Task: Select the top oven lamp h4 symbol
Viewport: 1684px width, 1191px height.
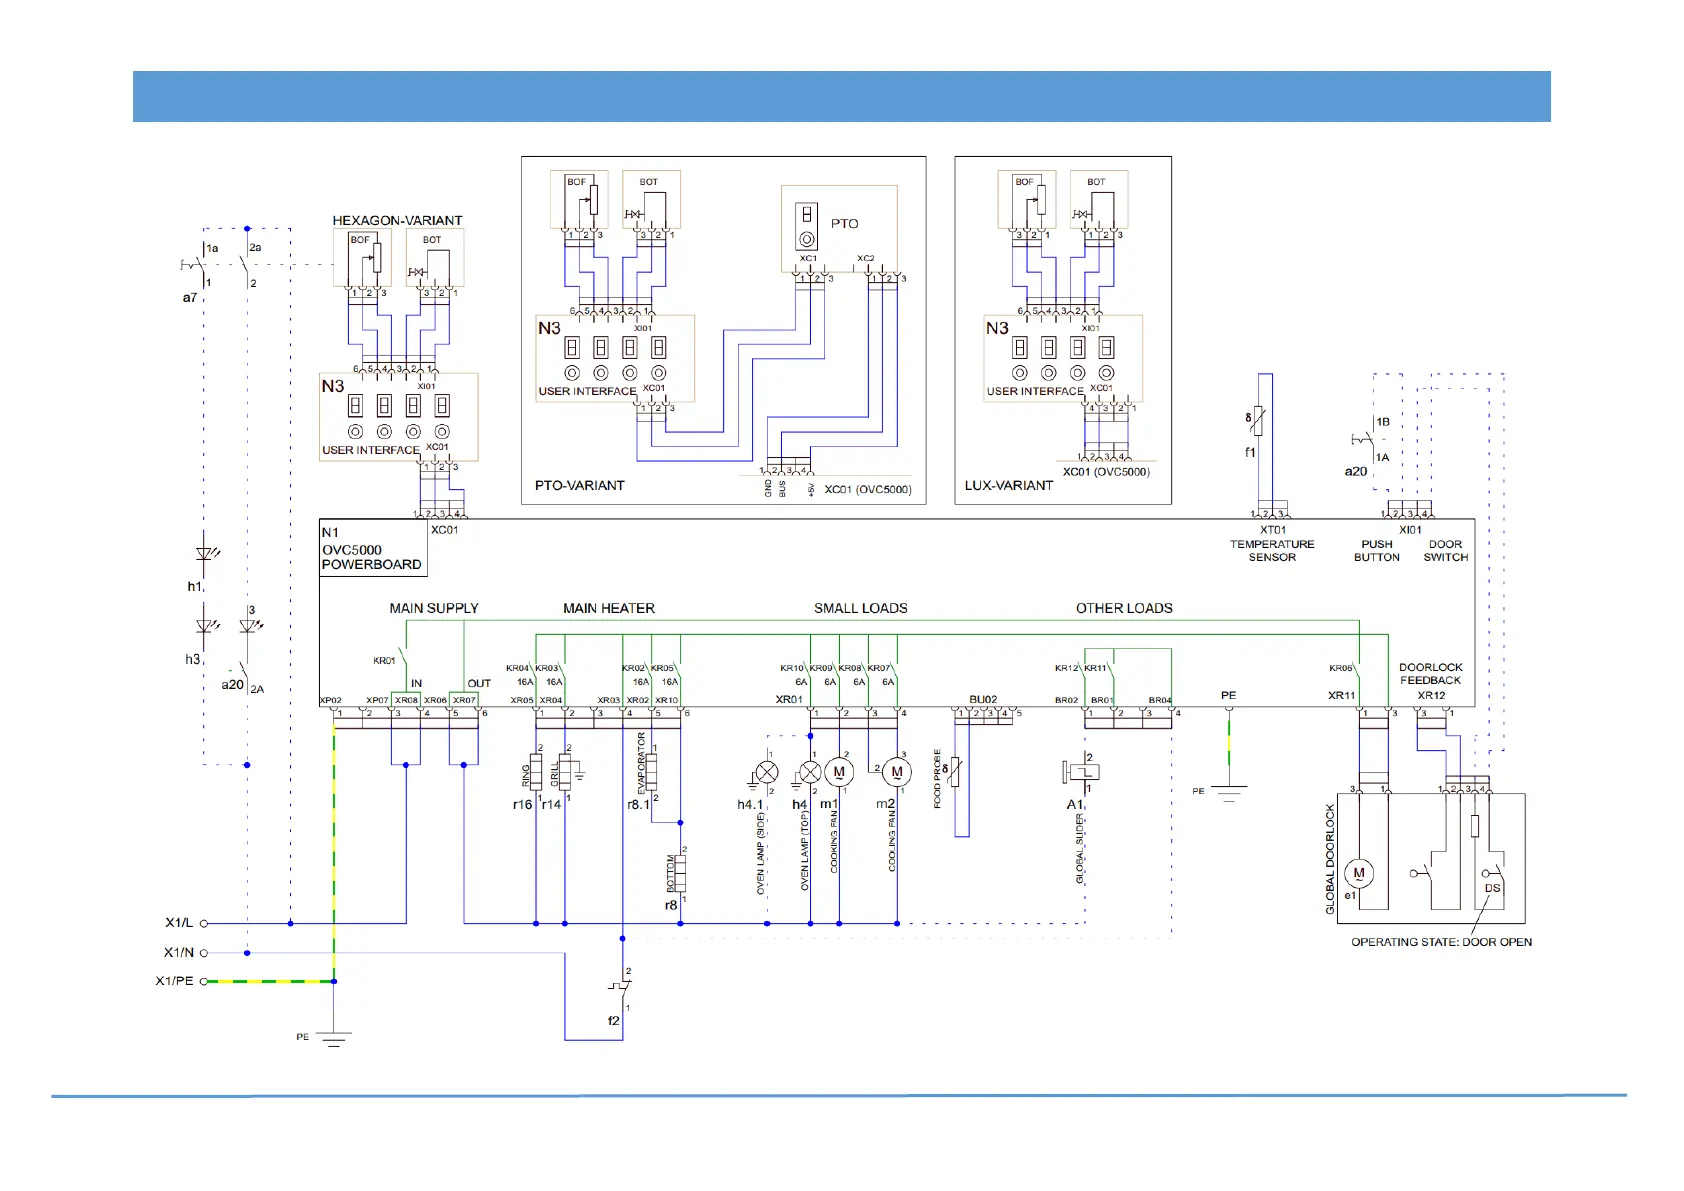Action: [x=810, y=772]
